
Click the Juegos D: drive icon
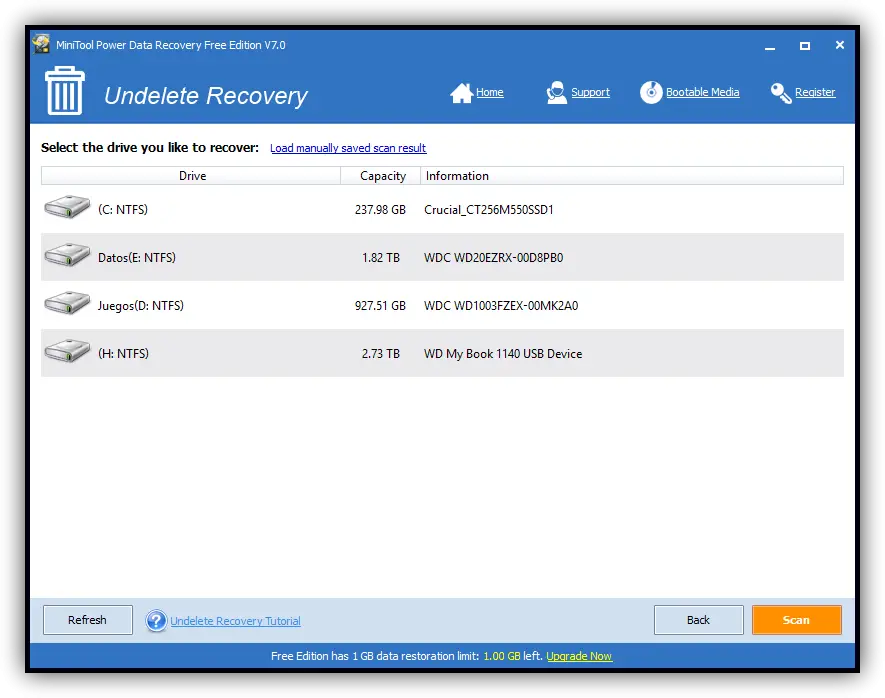pyautogui.click(x=67, y=303)
